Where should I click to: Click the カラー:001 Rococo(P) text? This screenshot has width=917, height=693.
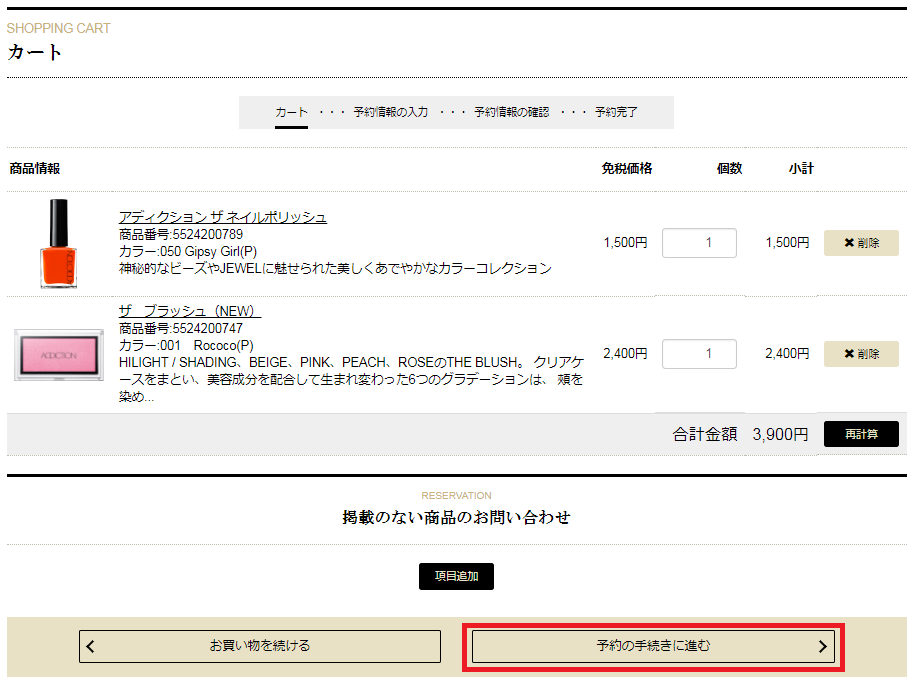[186, 346]
